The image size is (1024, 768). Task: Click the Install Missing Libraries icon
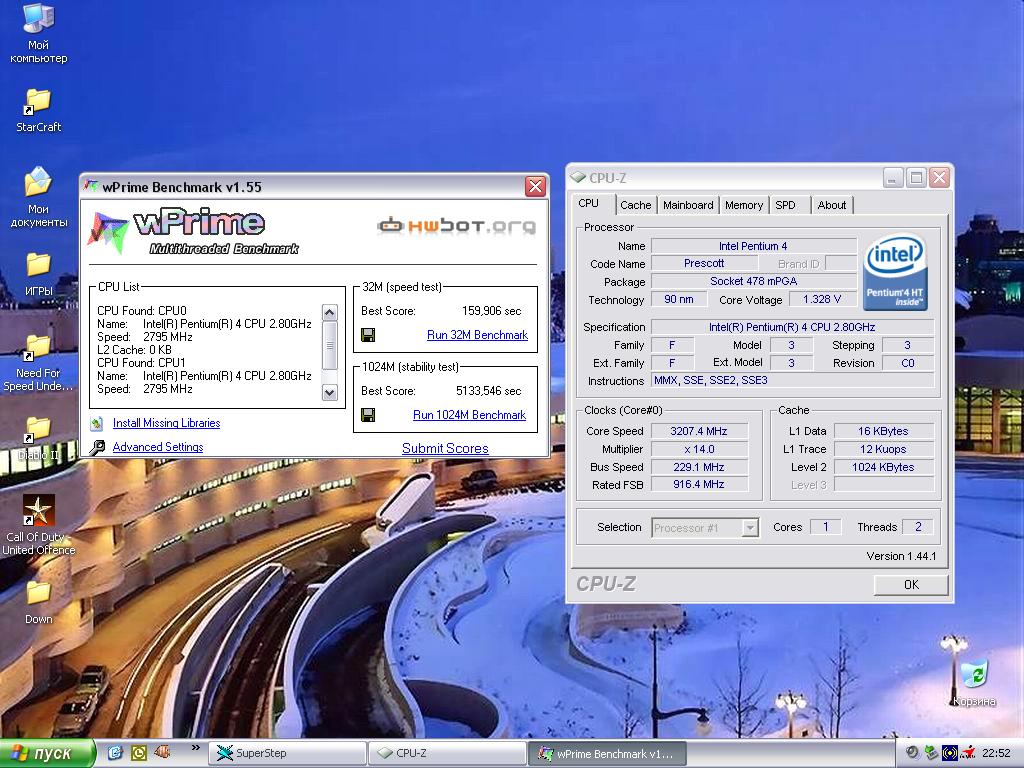click(97, 423)
